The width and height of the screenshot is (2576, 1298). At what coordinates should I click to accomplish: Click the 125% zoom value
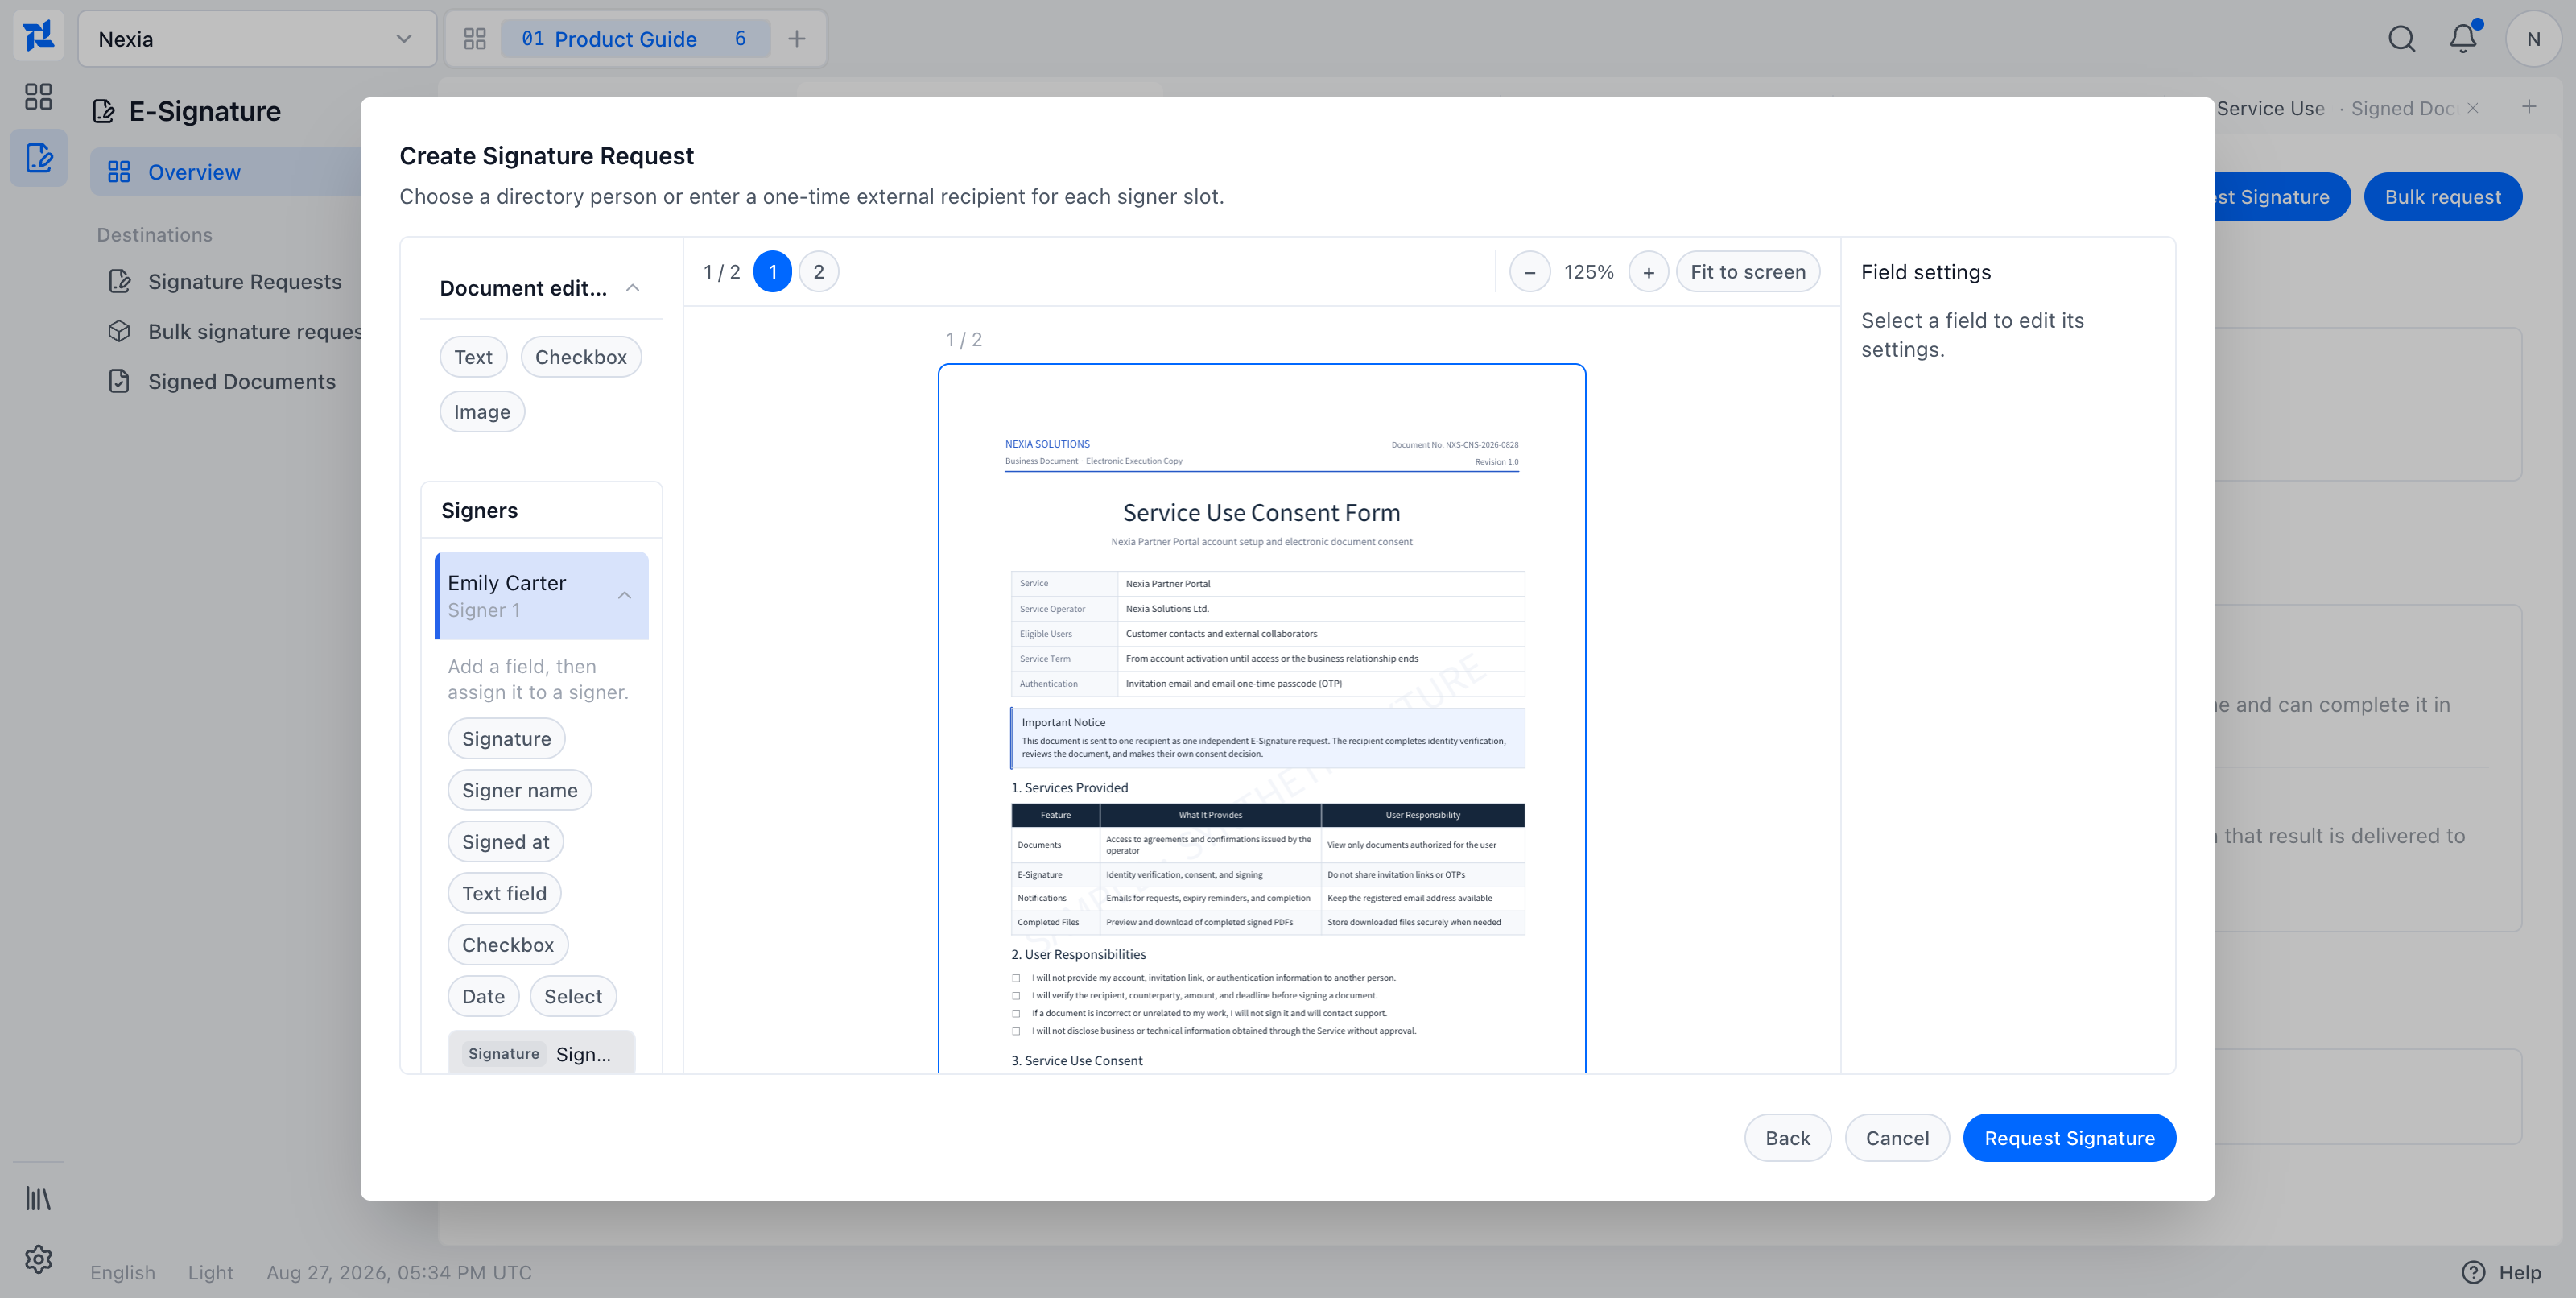pos(1588,272)
